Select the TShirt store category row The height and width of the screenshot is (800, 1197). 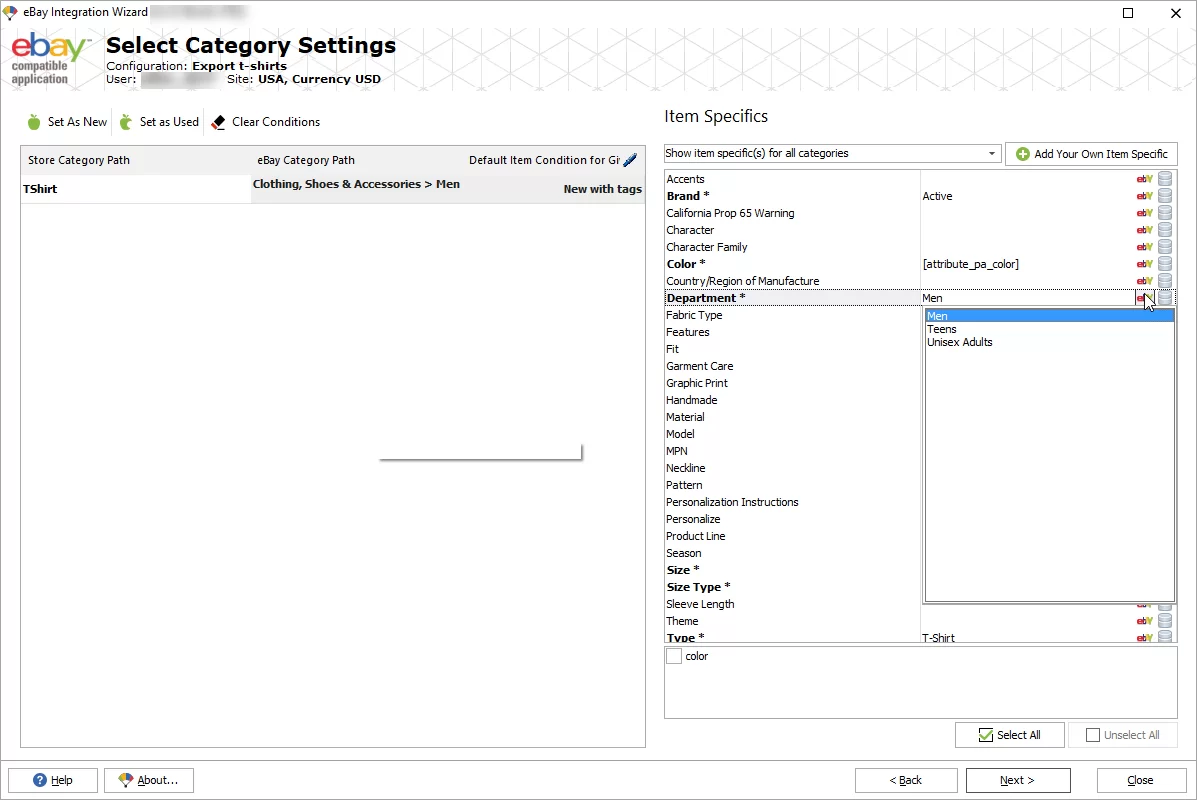point(41,188)
